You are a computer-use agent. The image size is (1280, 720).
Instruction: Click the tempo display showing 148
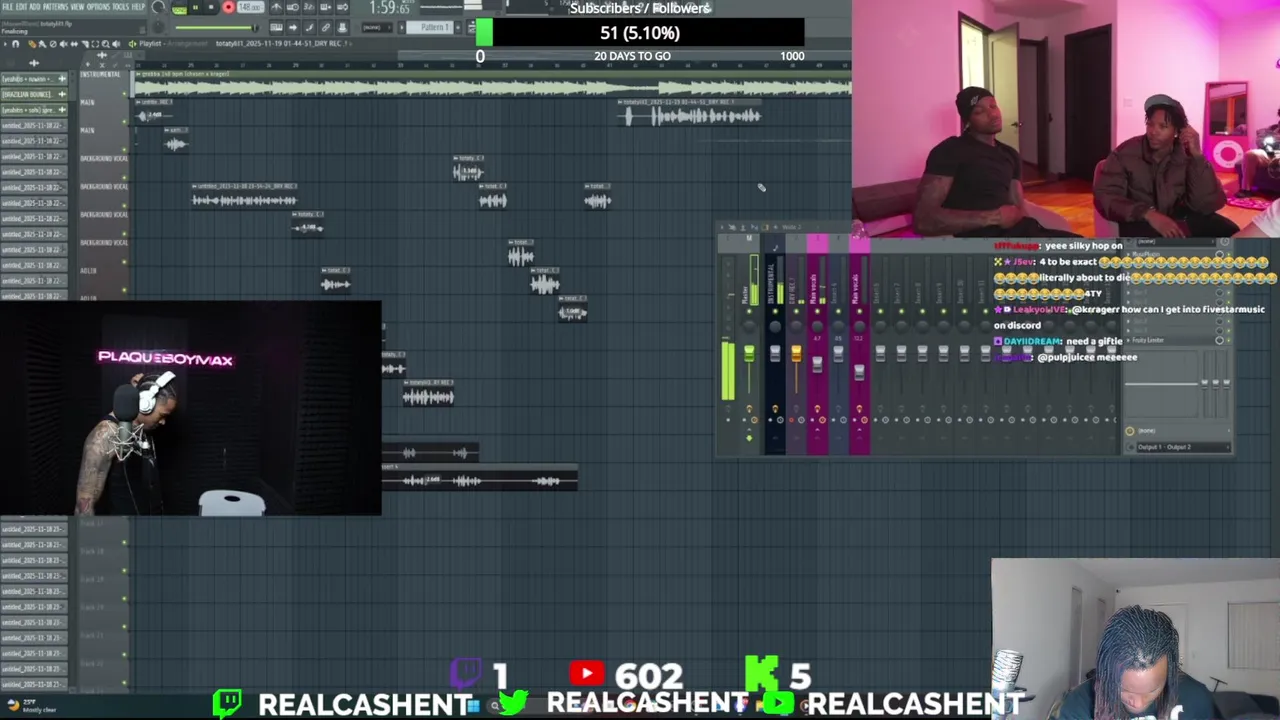coord(250,8)
